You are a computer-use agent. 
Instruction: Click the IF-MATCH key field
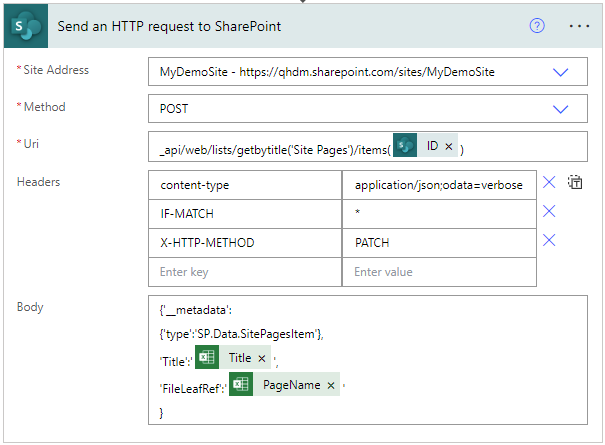click(245, 214)
